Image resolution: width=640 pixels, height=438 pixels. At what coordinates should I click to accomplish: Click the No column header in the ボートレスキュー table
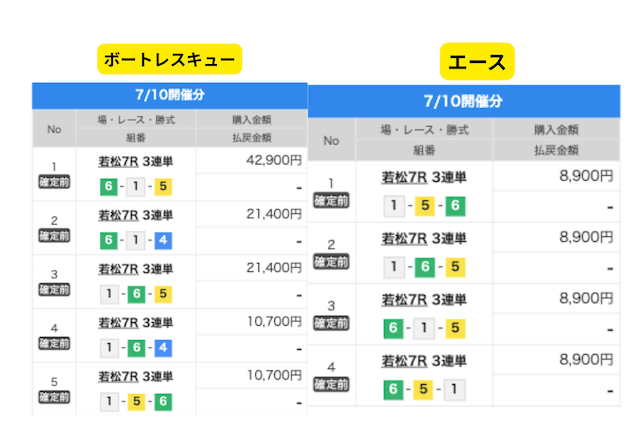(x=52, y=130)
